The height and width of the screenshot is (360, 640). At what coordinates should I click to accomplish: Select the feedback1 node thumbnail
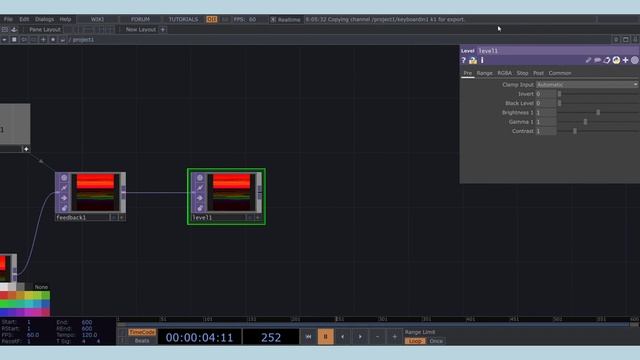96,192
